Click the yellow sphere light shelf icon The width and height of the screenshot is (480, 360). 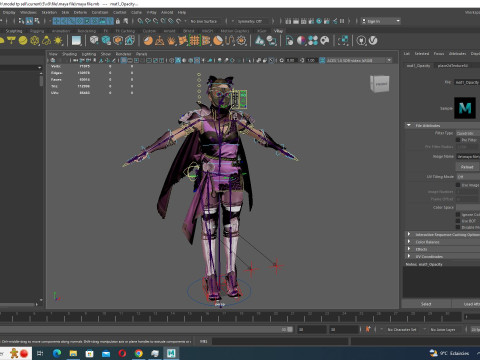[x=23, y=41]
